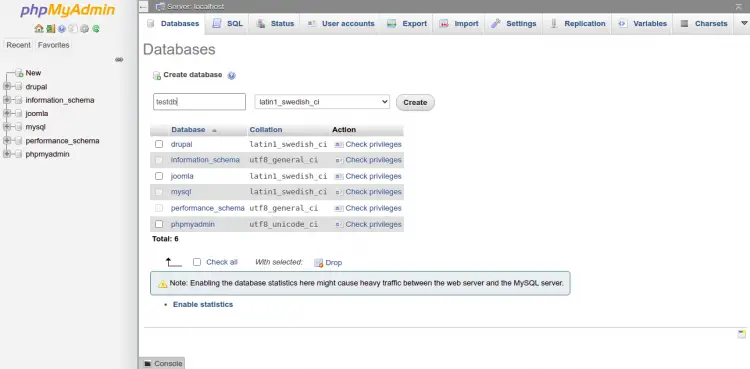The width and height of the screenshot is (750, 369).
Task: Click the Console terminal icon
Action: [148, 364]
